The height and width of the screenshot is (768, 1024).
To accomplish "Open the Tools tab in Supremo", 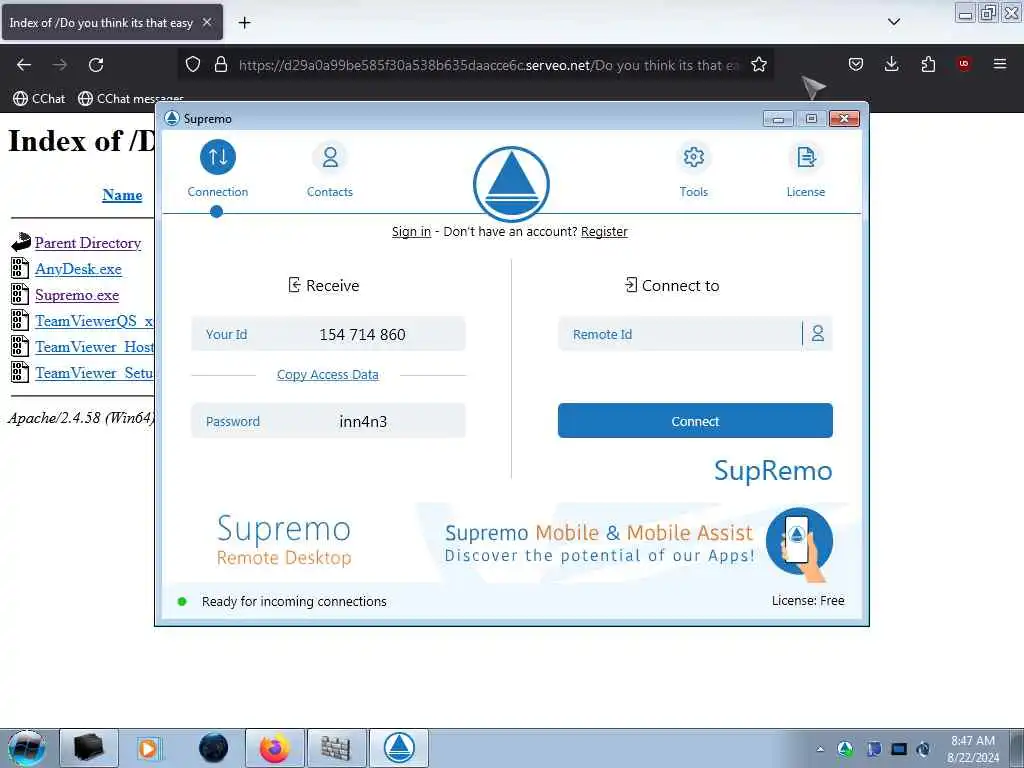I will pyautogui.click(x=694, y=168).
